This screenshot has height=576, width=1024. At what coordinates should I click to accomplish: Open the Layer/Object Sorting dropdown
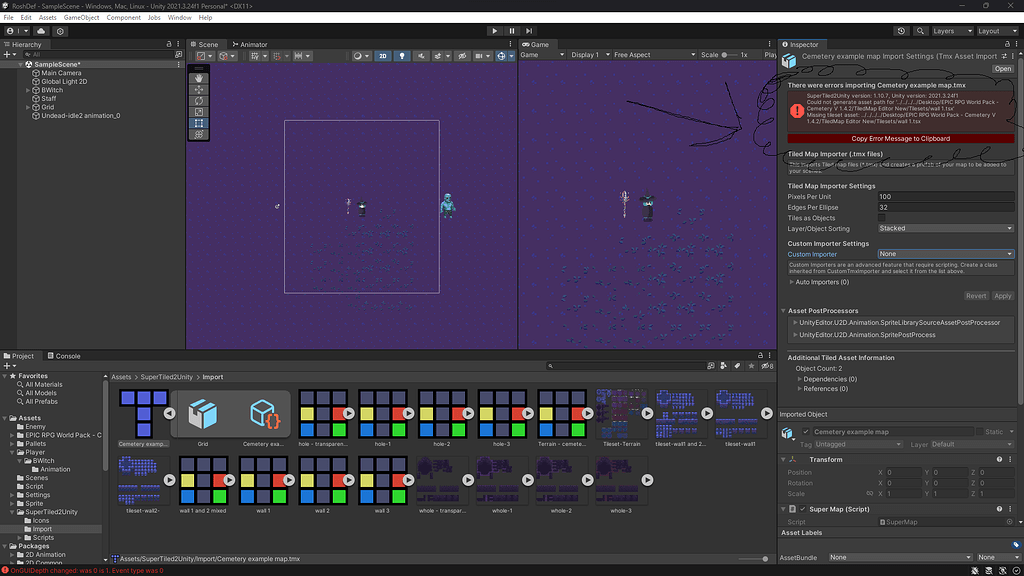(x=945, y=228)
